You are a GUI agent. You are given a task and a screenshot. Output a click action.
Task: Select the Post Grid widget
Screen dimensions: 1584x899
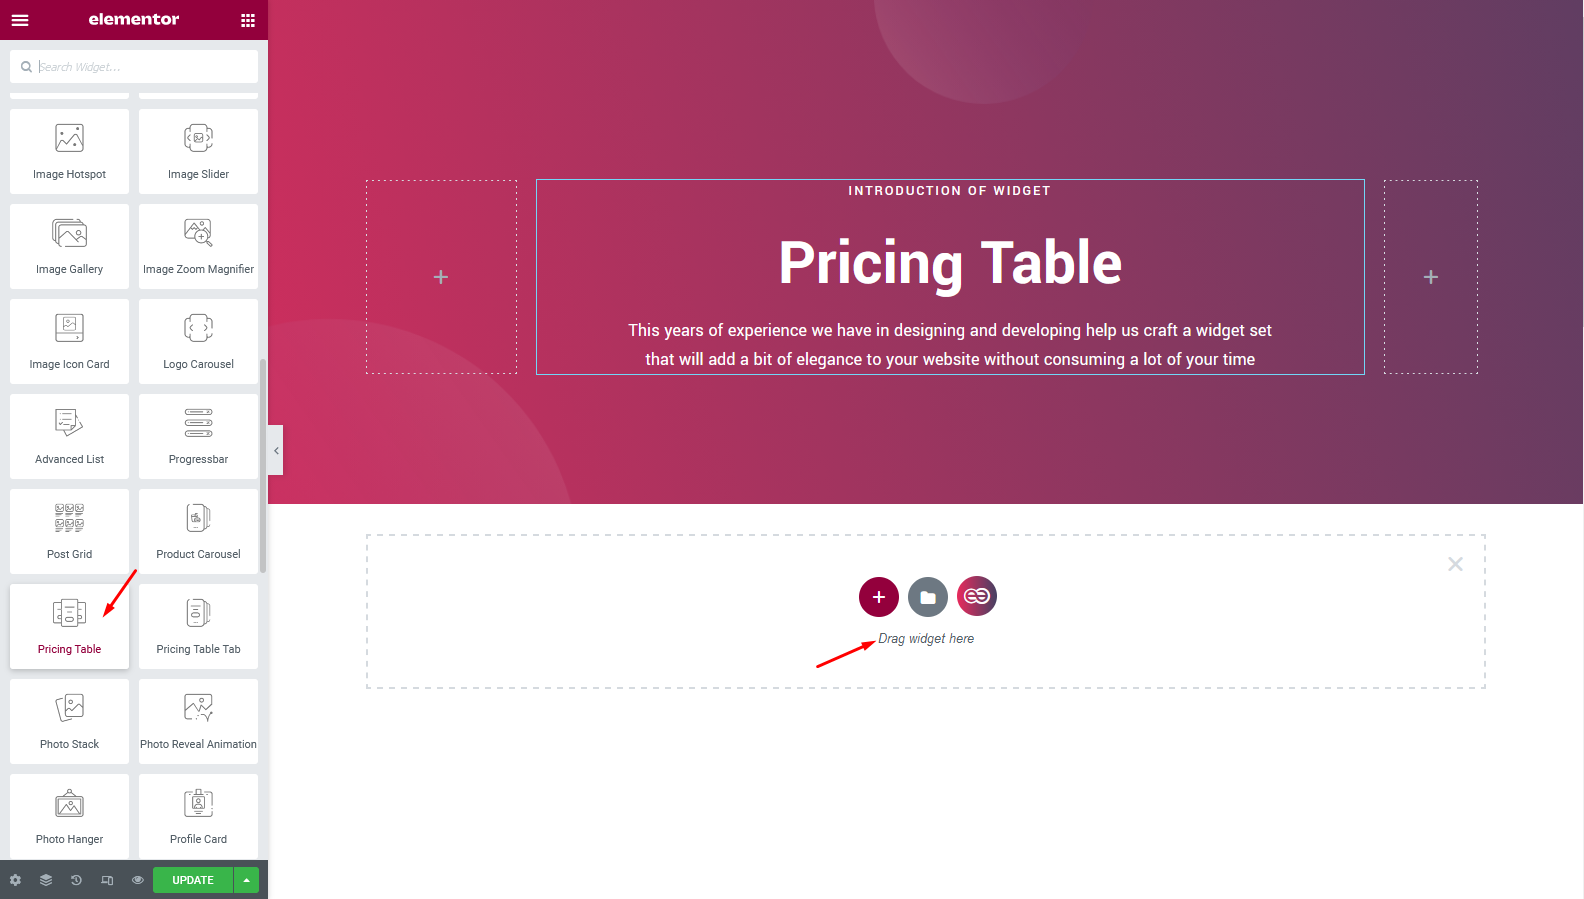(69, 530)
